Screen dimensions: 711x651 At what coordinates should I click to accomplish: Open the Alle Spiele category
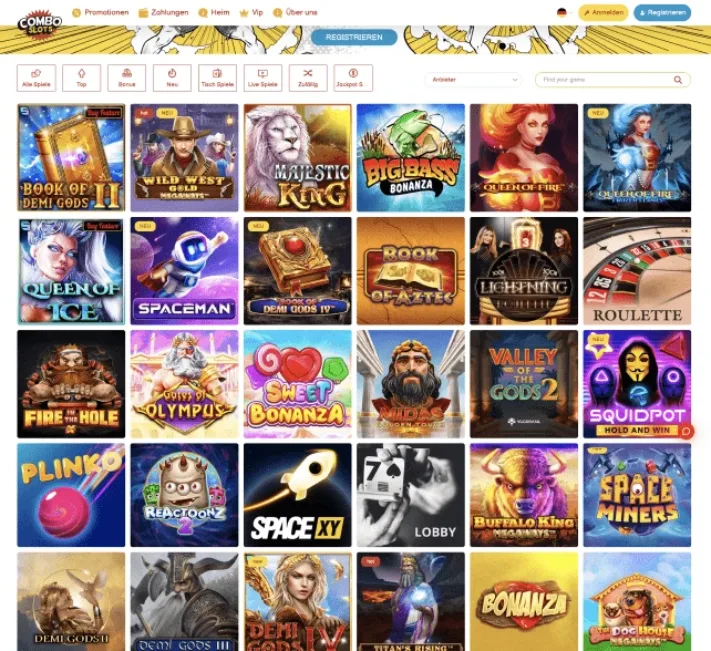(36, 78)
